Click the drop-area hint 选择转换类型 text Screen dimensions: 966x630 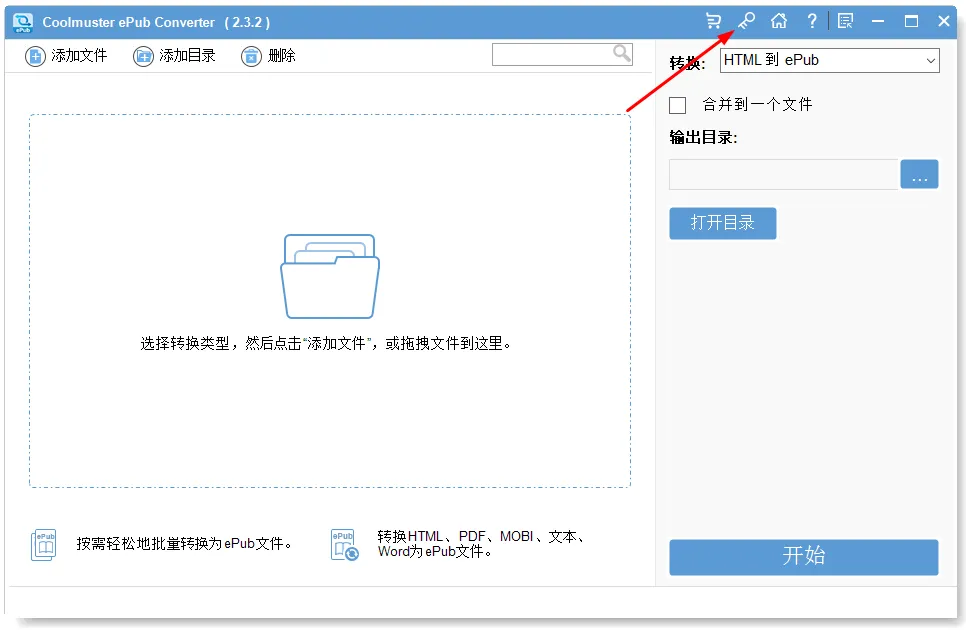coord(326,344)
